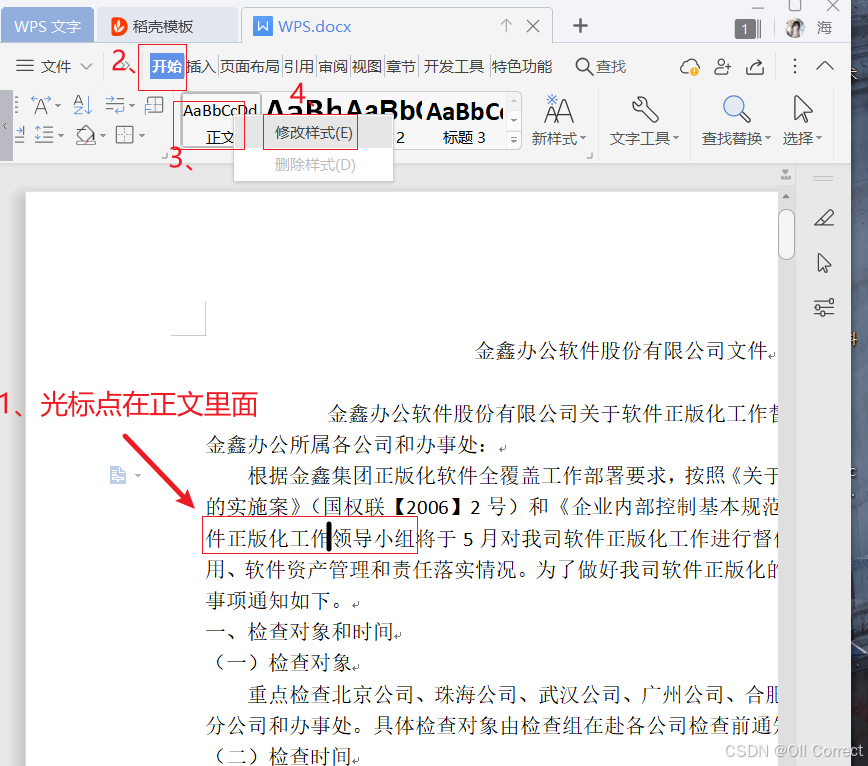Open the 页面布局 ribbon tab
Image resolution: width=868 pixels, height=766 pixels.
(x=250, y=67)
